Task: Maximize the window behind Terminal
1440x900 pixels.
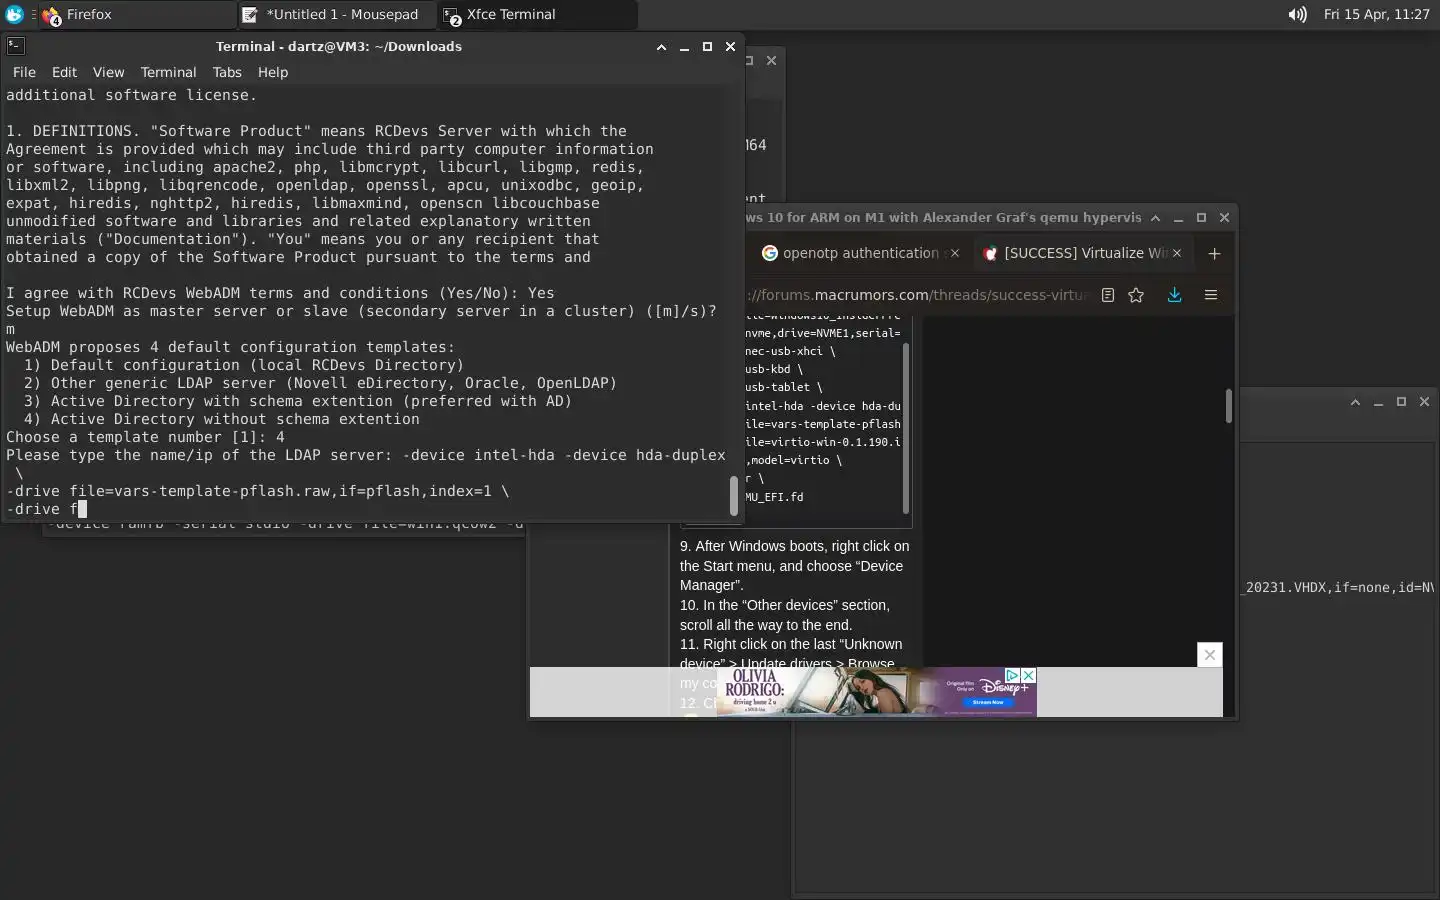Action: click(x=749, y=61)
